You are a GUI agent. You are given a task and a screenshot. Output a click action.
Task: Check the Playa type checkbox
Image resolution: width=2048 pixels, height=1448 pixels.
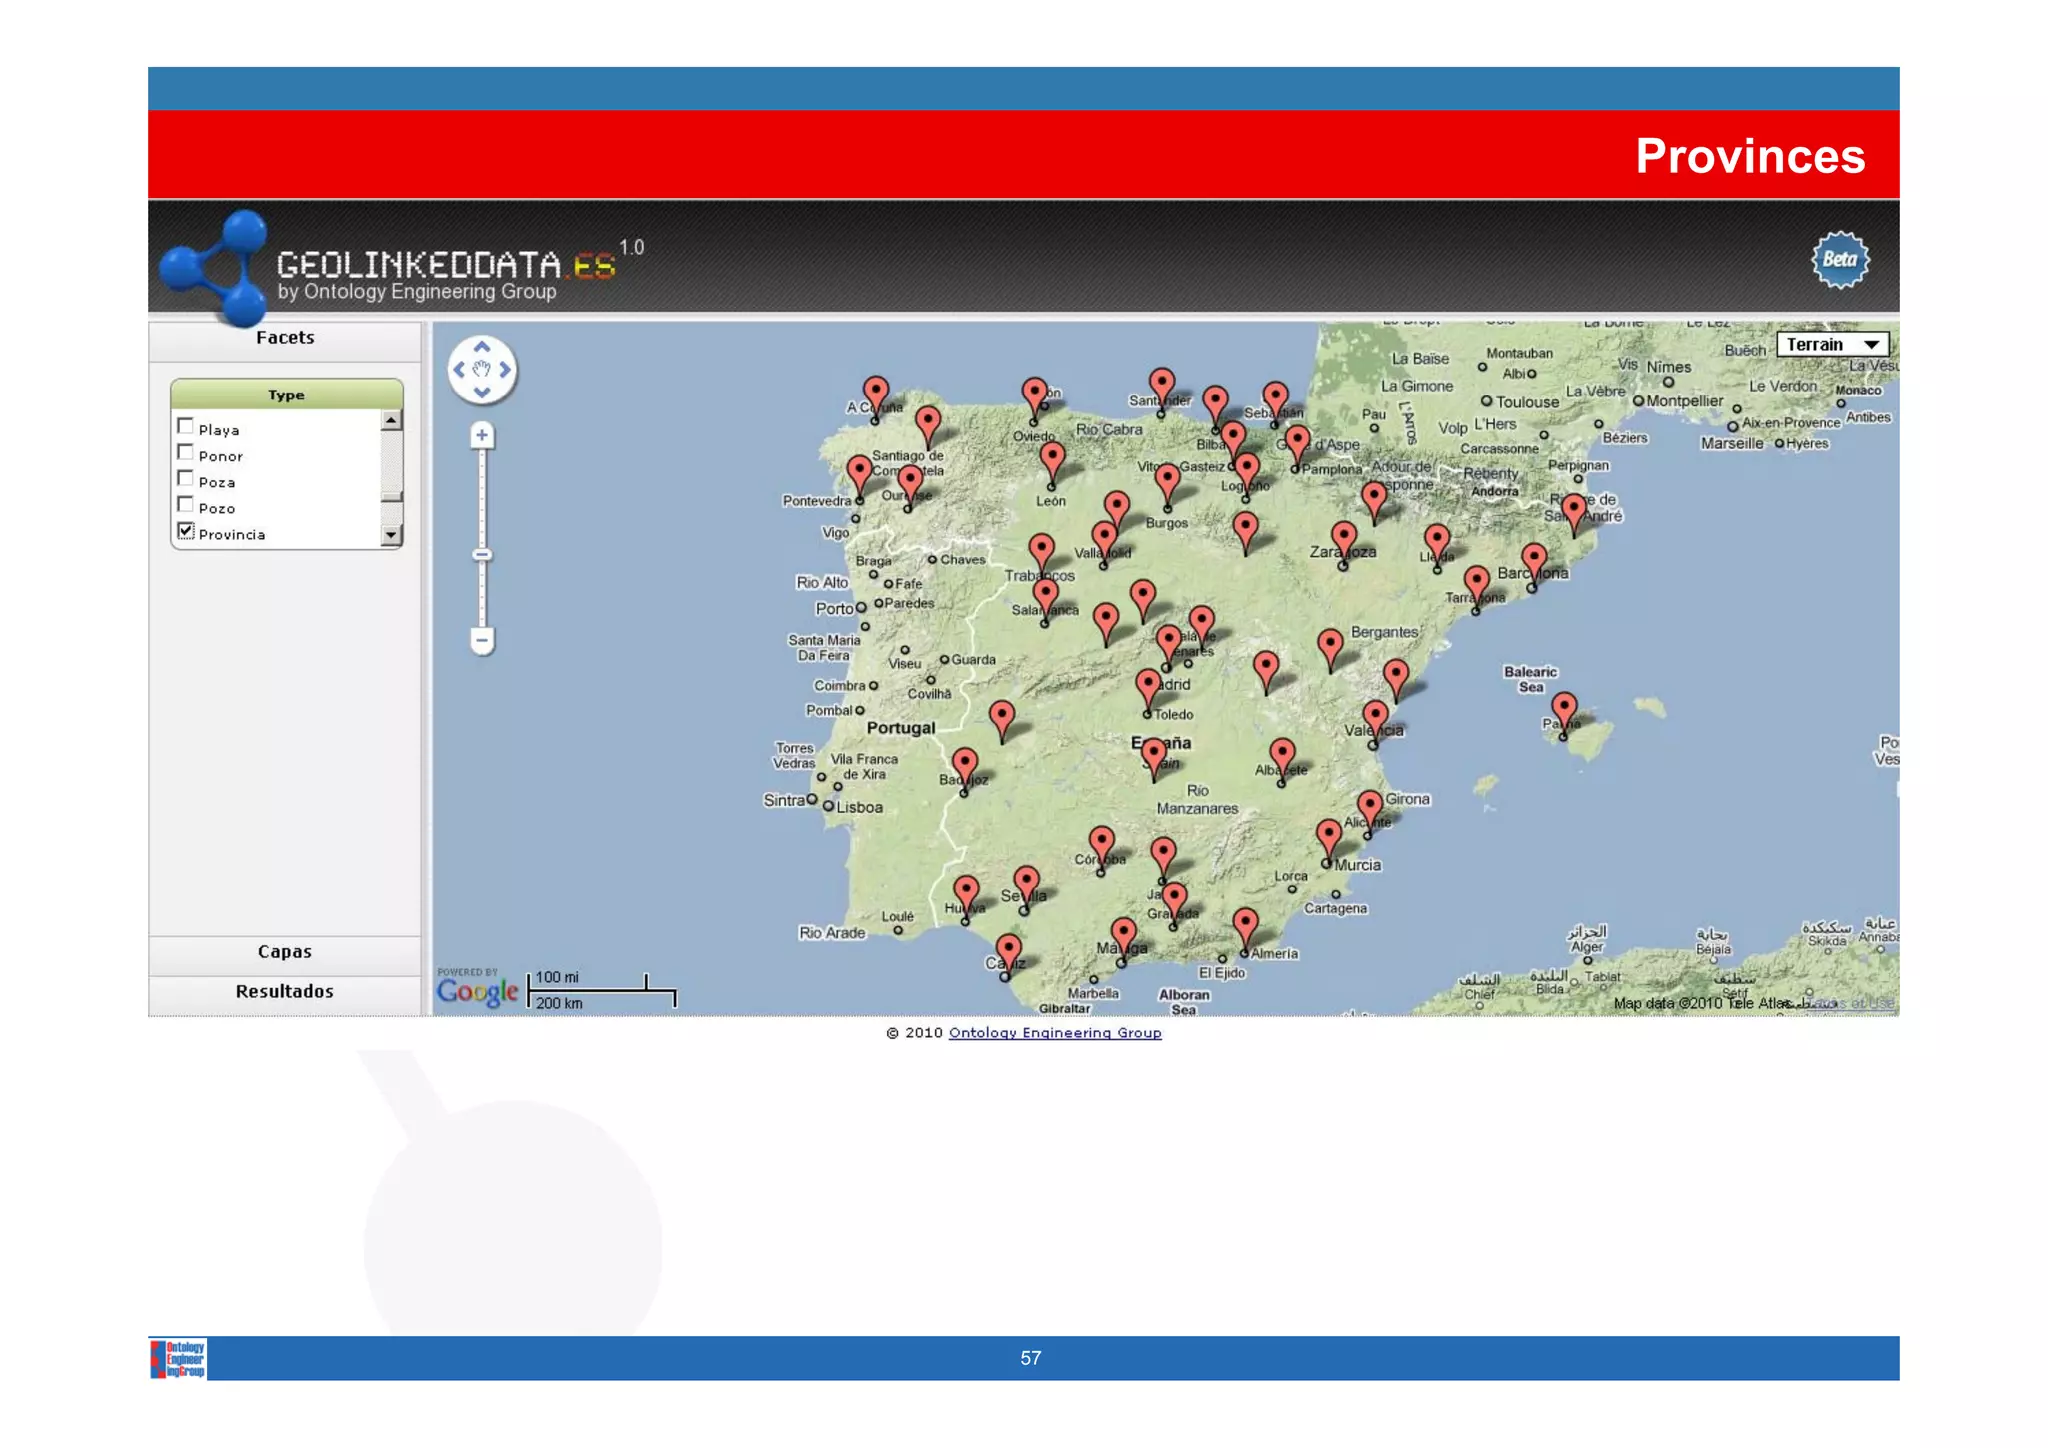point(186,427)
